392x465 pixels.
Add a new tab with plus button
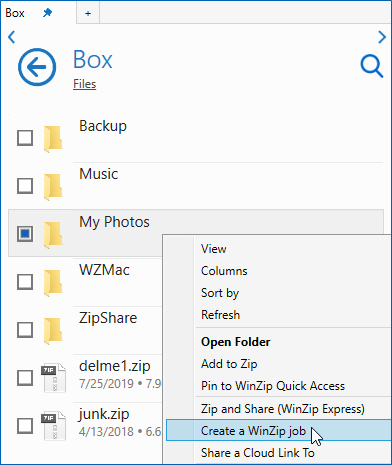click(88, 13)
